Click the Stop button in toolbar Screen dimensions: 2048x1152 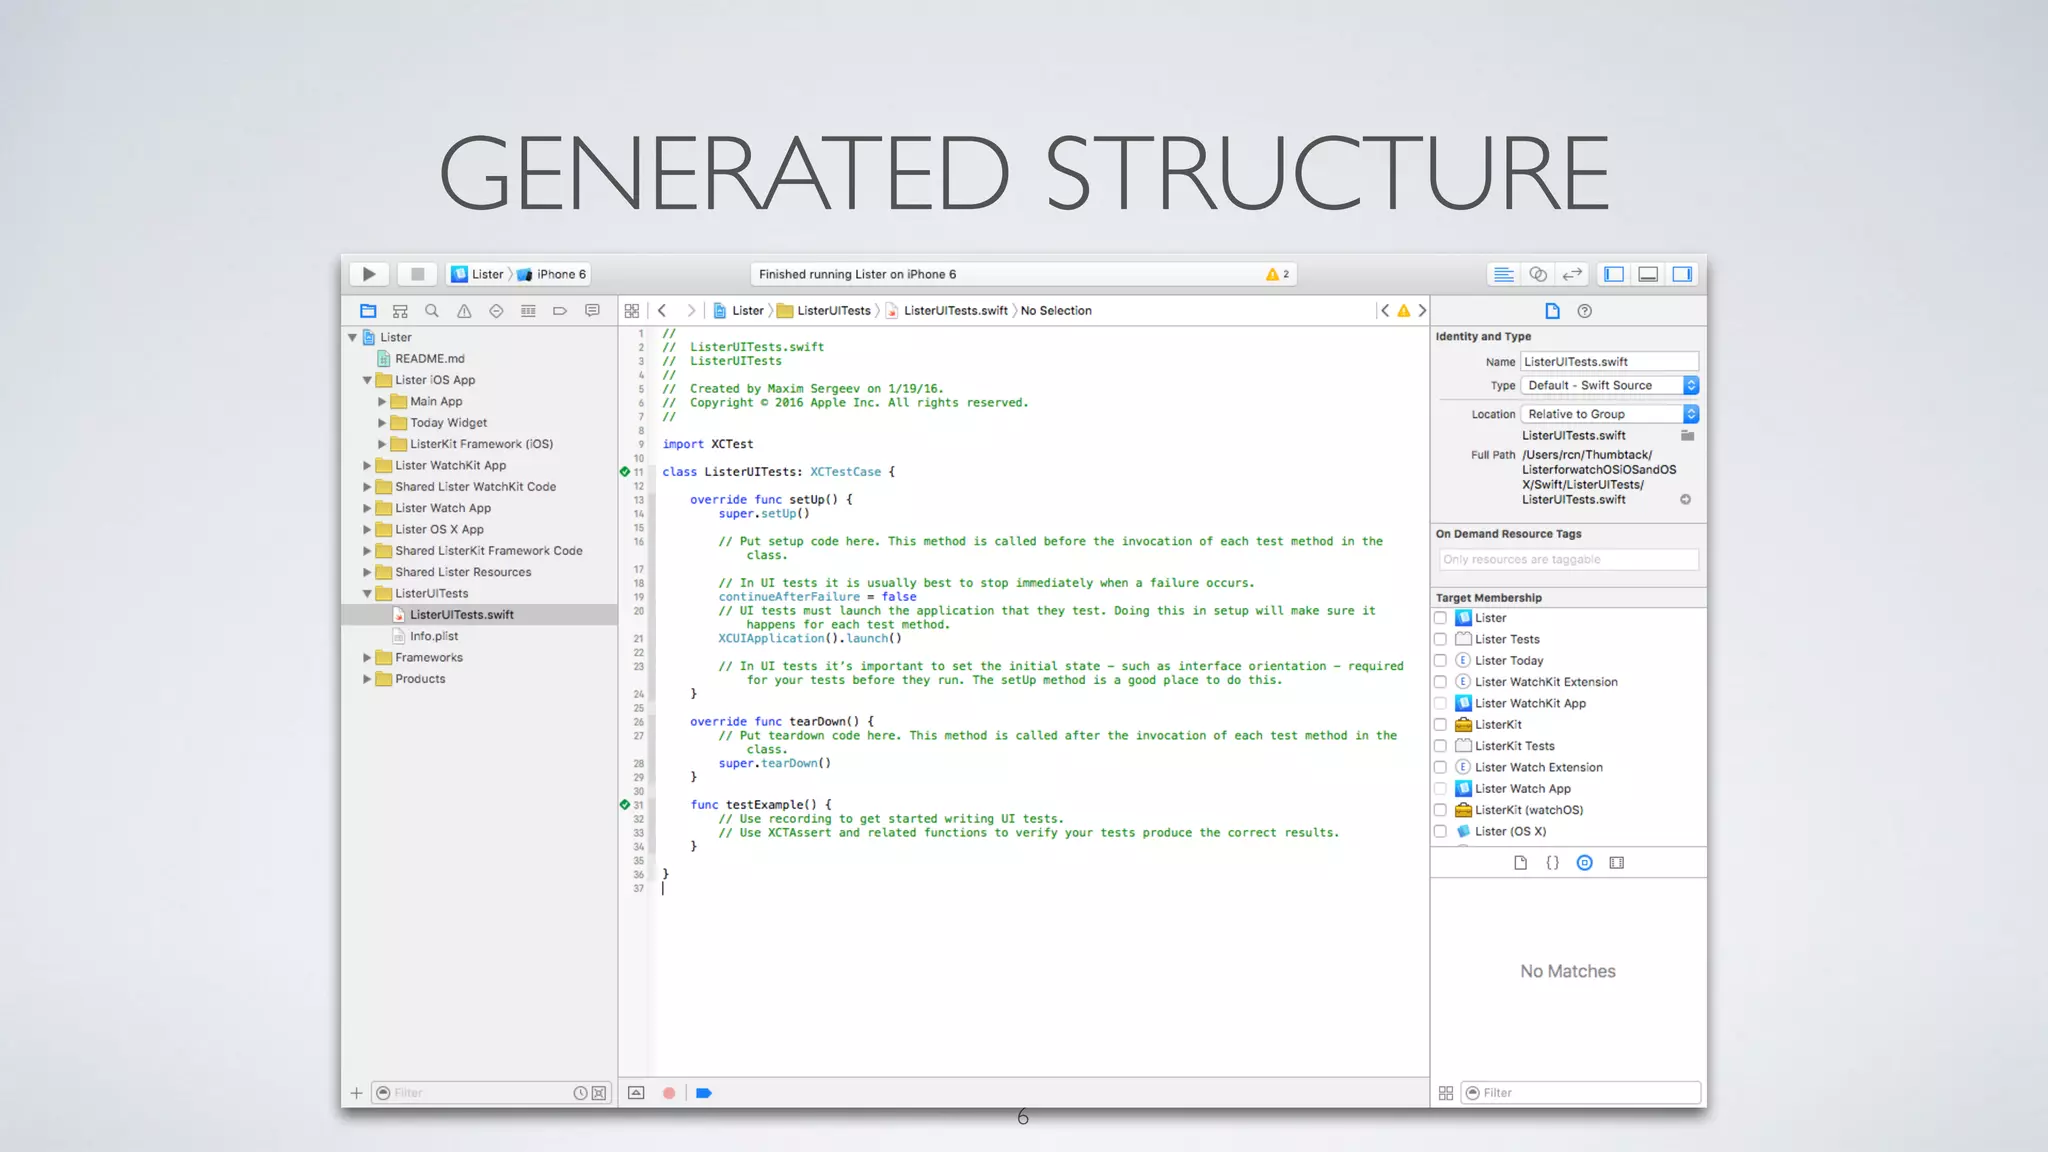(x=418, y=274)
